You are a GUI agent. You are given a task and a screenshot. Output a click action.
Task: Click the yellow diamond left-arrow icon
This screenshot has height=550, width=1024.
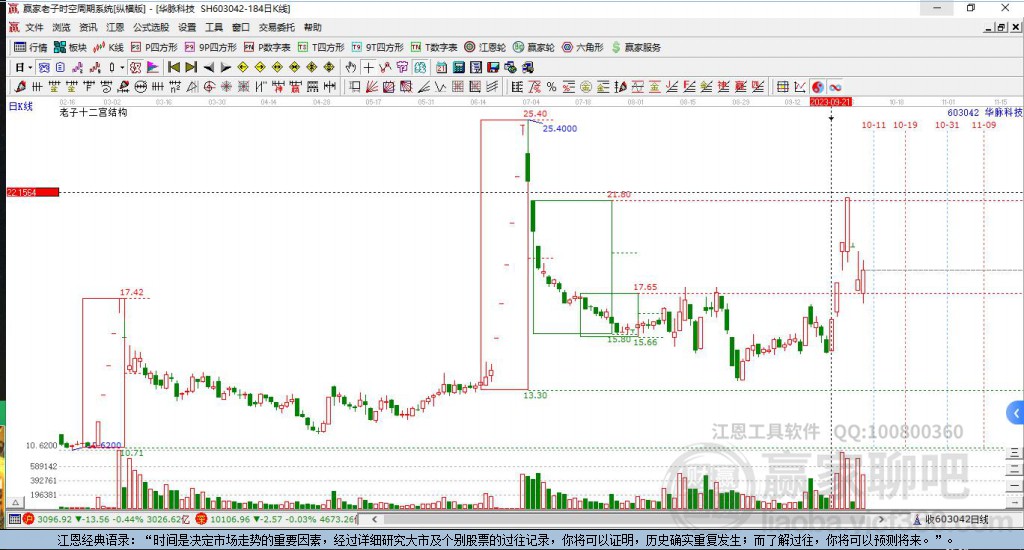tap(243, 67)
